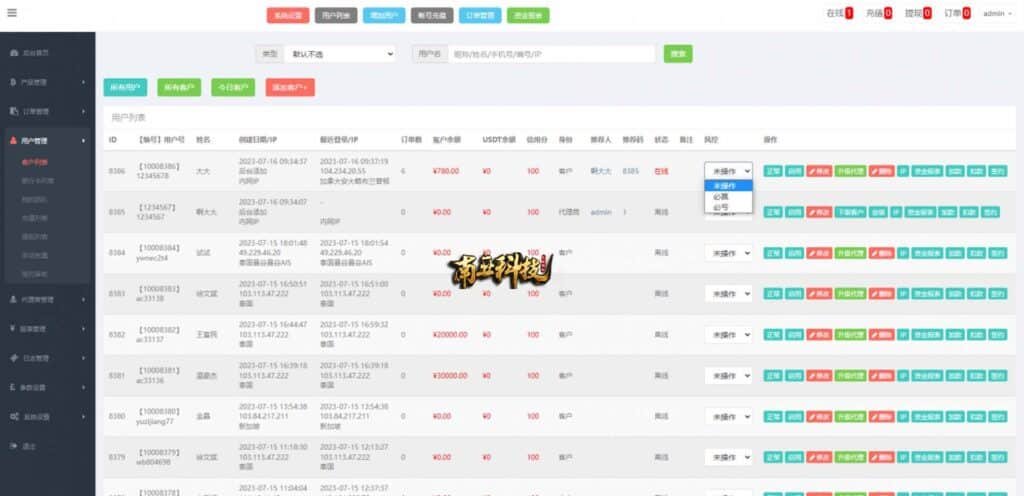Select 必赢 in the open risk-control dropdown

[x=721, y=197]
